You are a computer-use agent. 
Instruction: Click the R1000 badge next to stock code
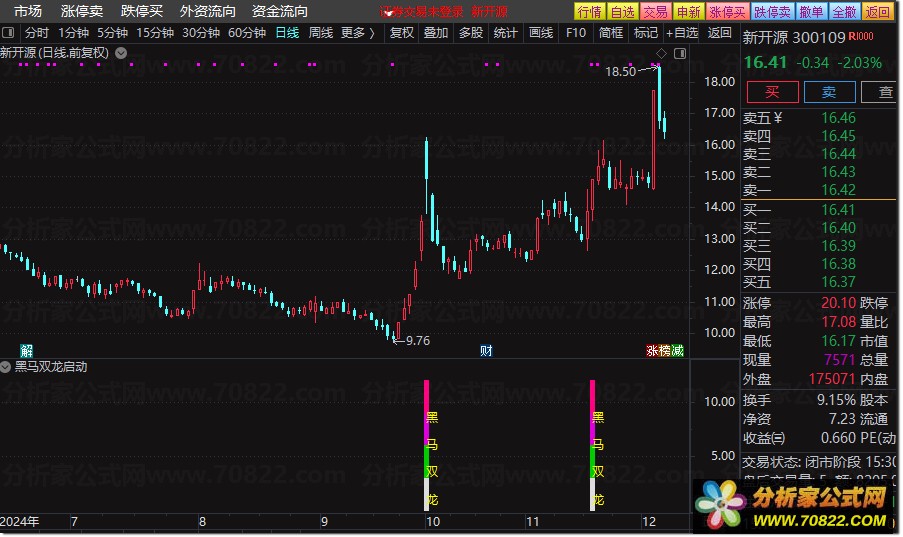tap(861, 36)
